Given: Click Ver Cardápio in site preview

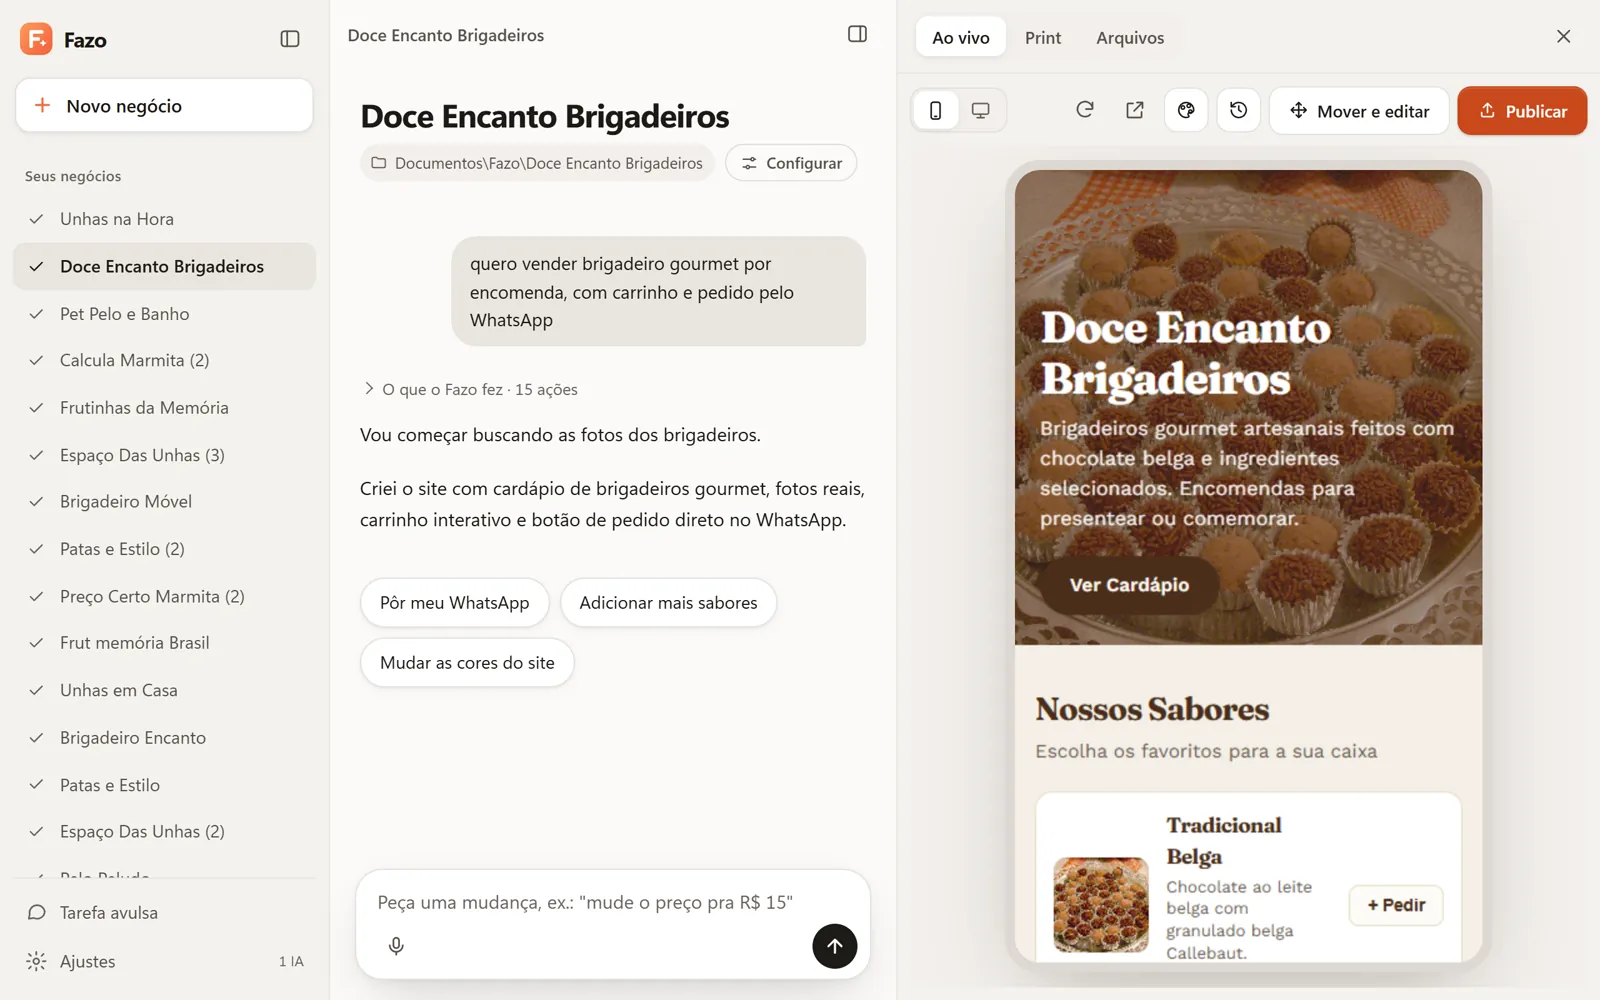Looking at the screenshot, I should [1129, 585].
